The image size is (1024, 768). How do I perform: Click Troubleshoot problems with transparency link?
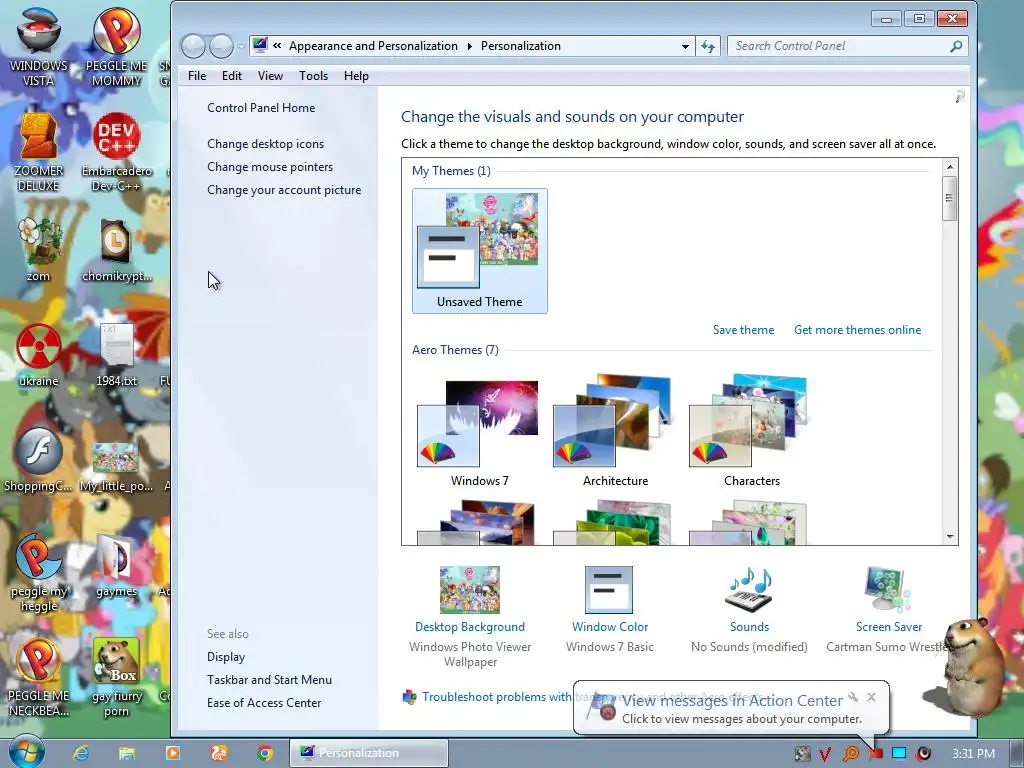(496, 697)
